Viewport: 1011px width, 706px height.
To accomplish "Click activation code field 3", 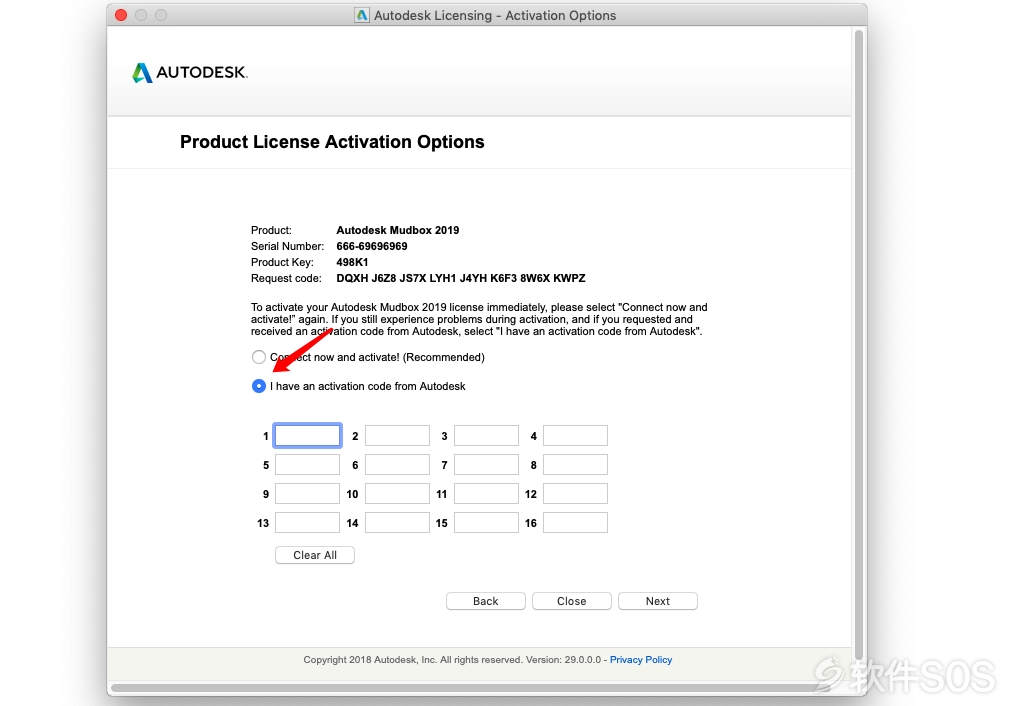I will point(486,436).
